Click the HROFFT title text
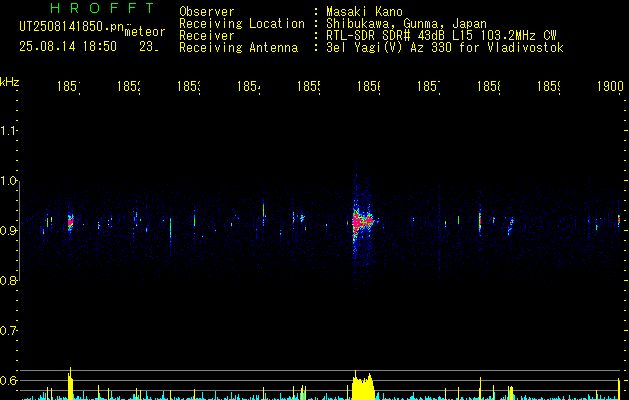 coord(102,8)
